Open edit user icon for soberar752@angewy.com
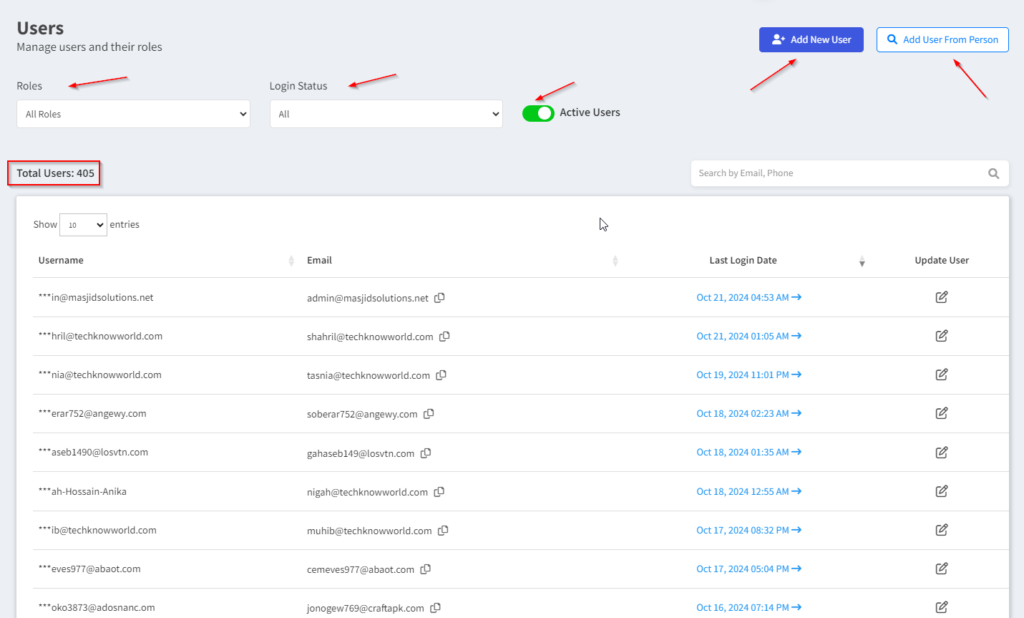The image size is (1024, 618). (941, 413)
